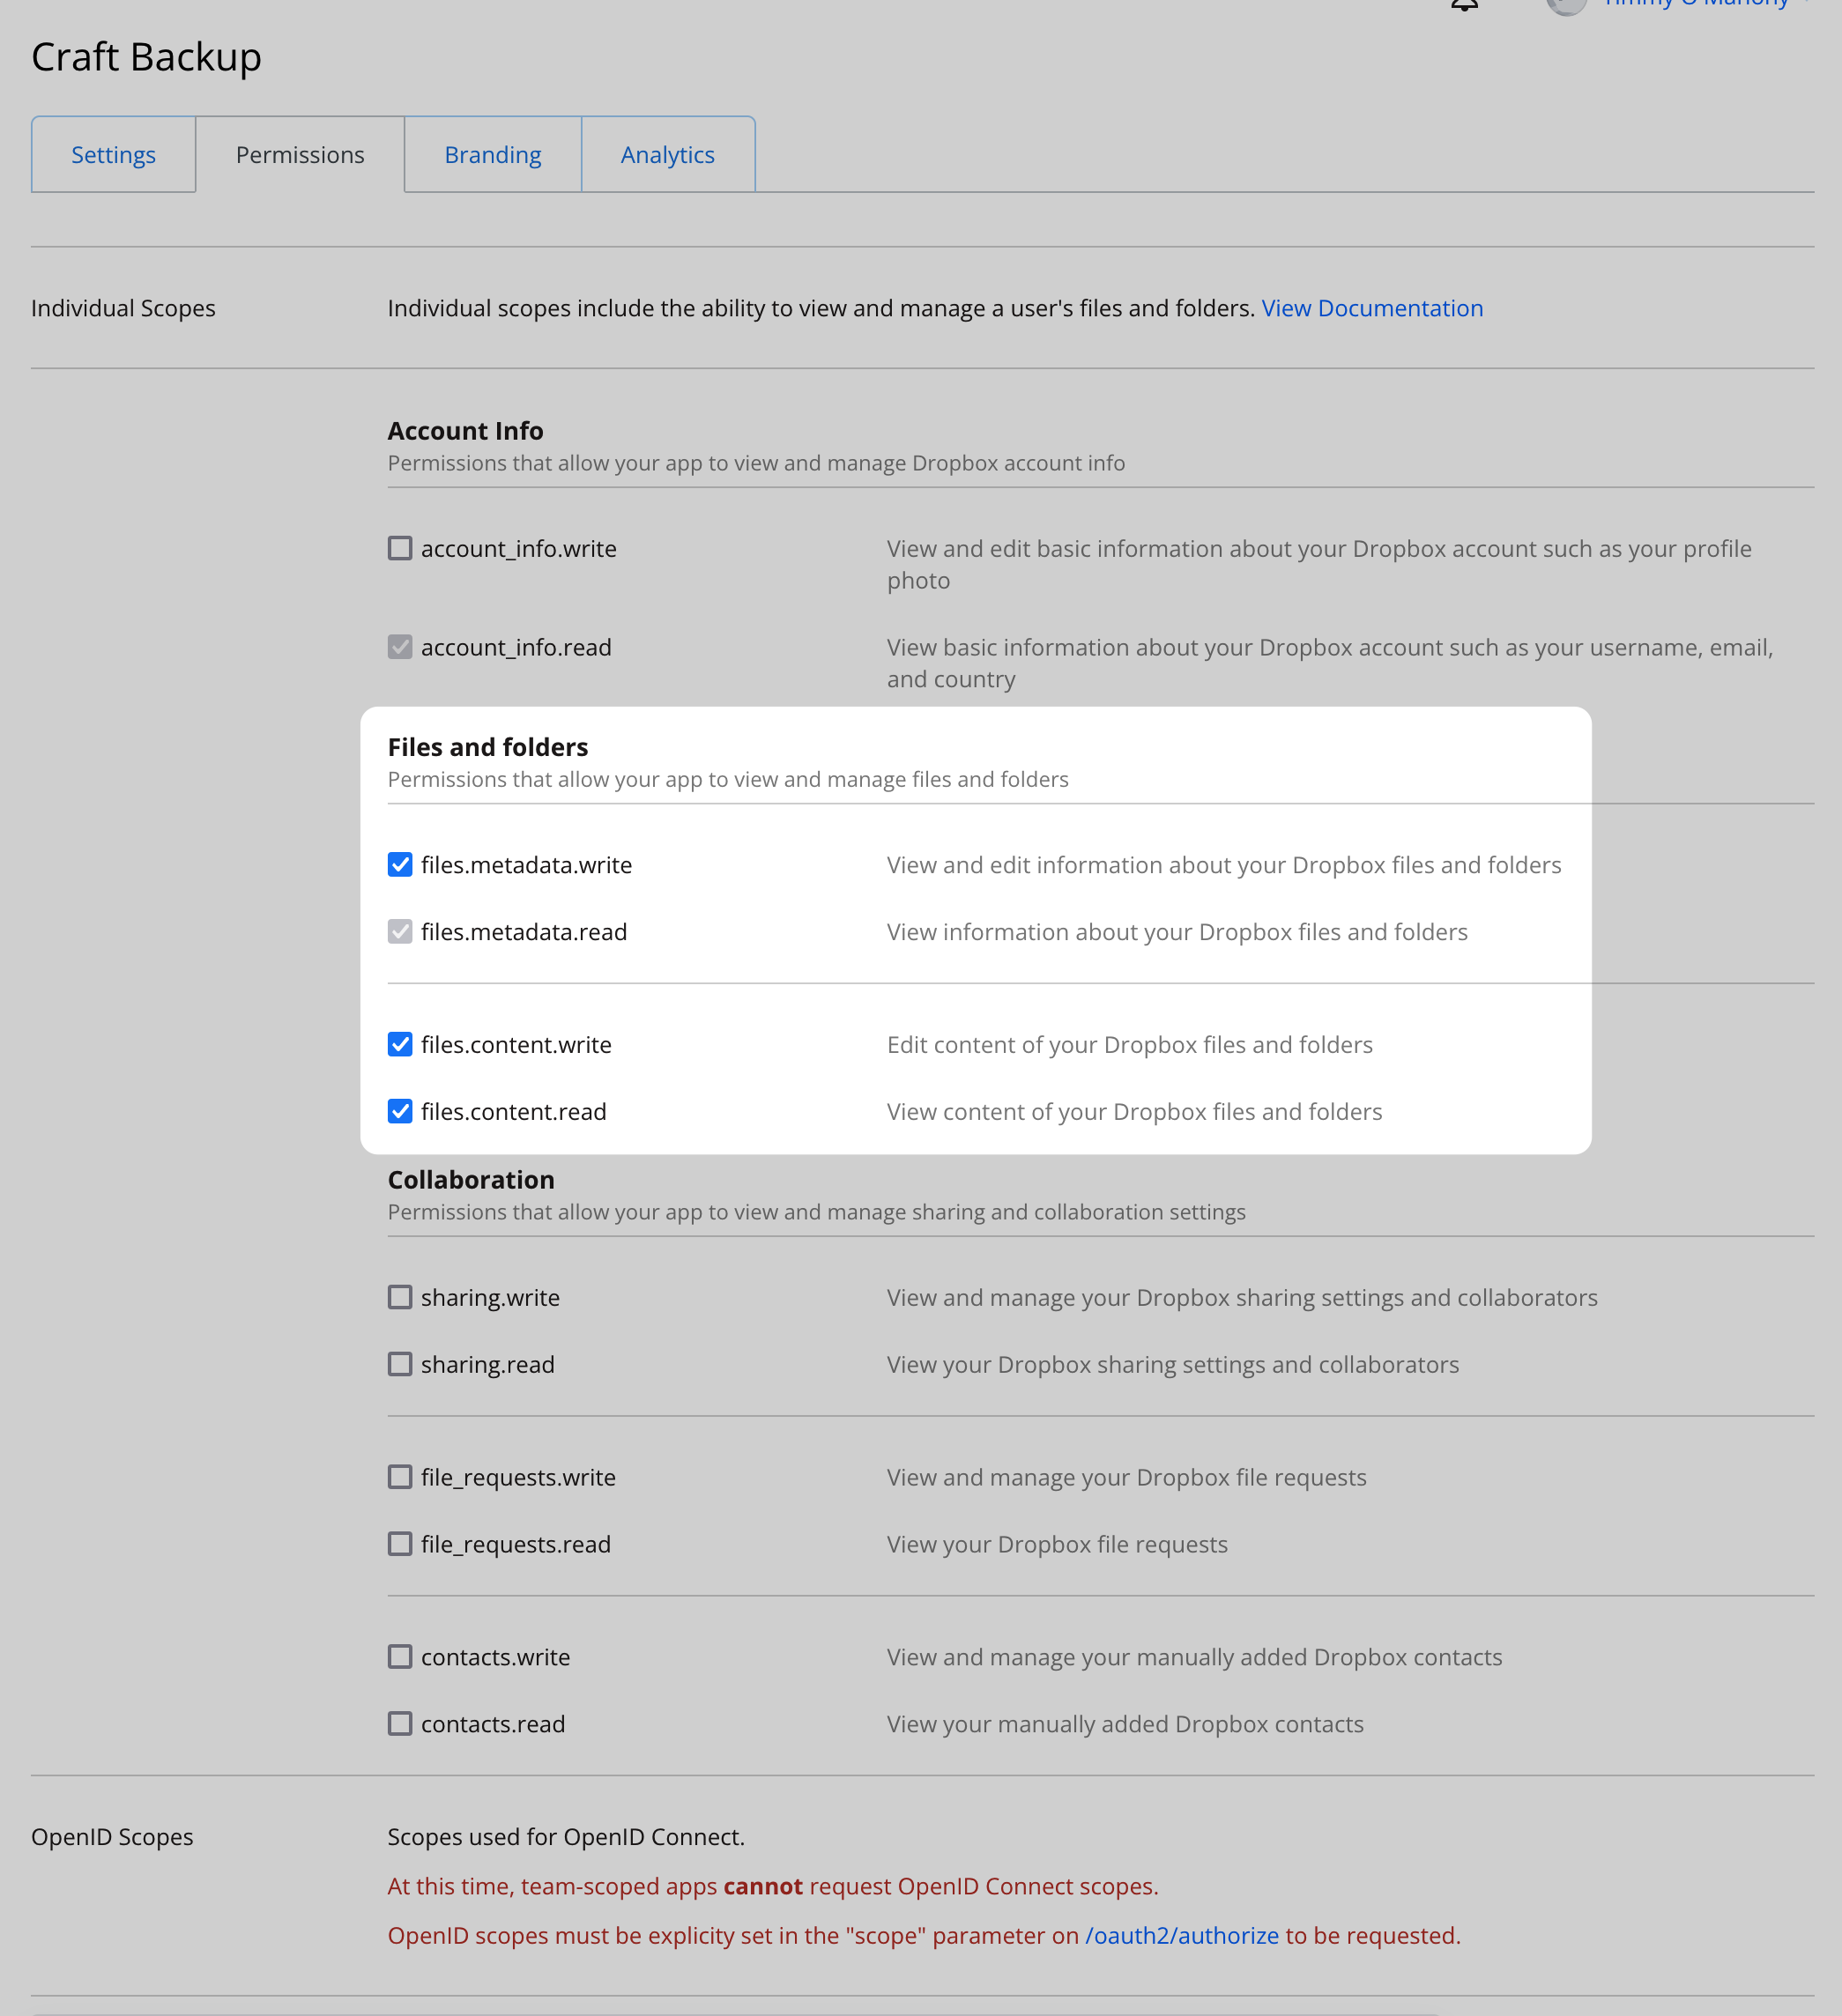Open the Analytics tab
Viewport: 1842px width, 2016px height.
point(668,155)
